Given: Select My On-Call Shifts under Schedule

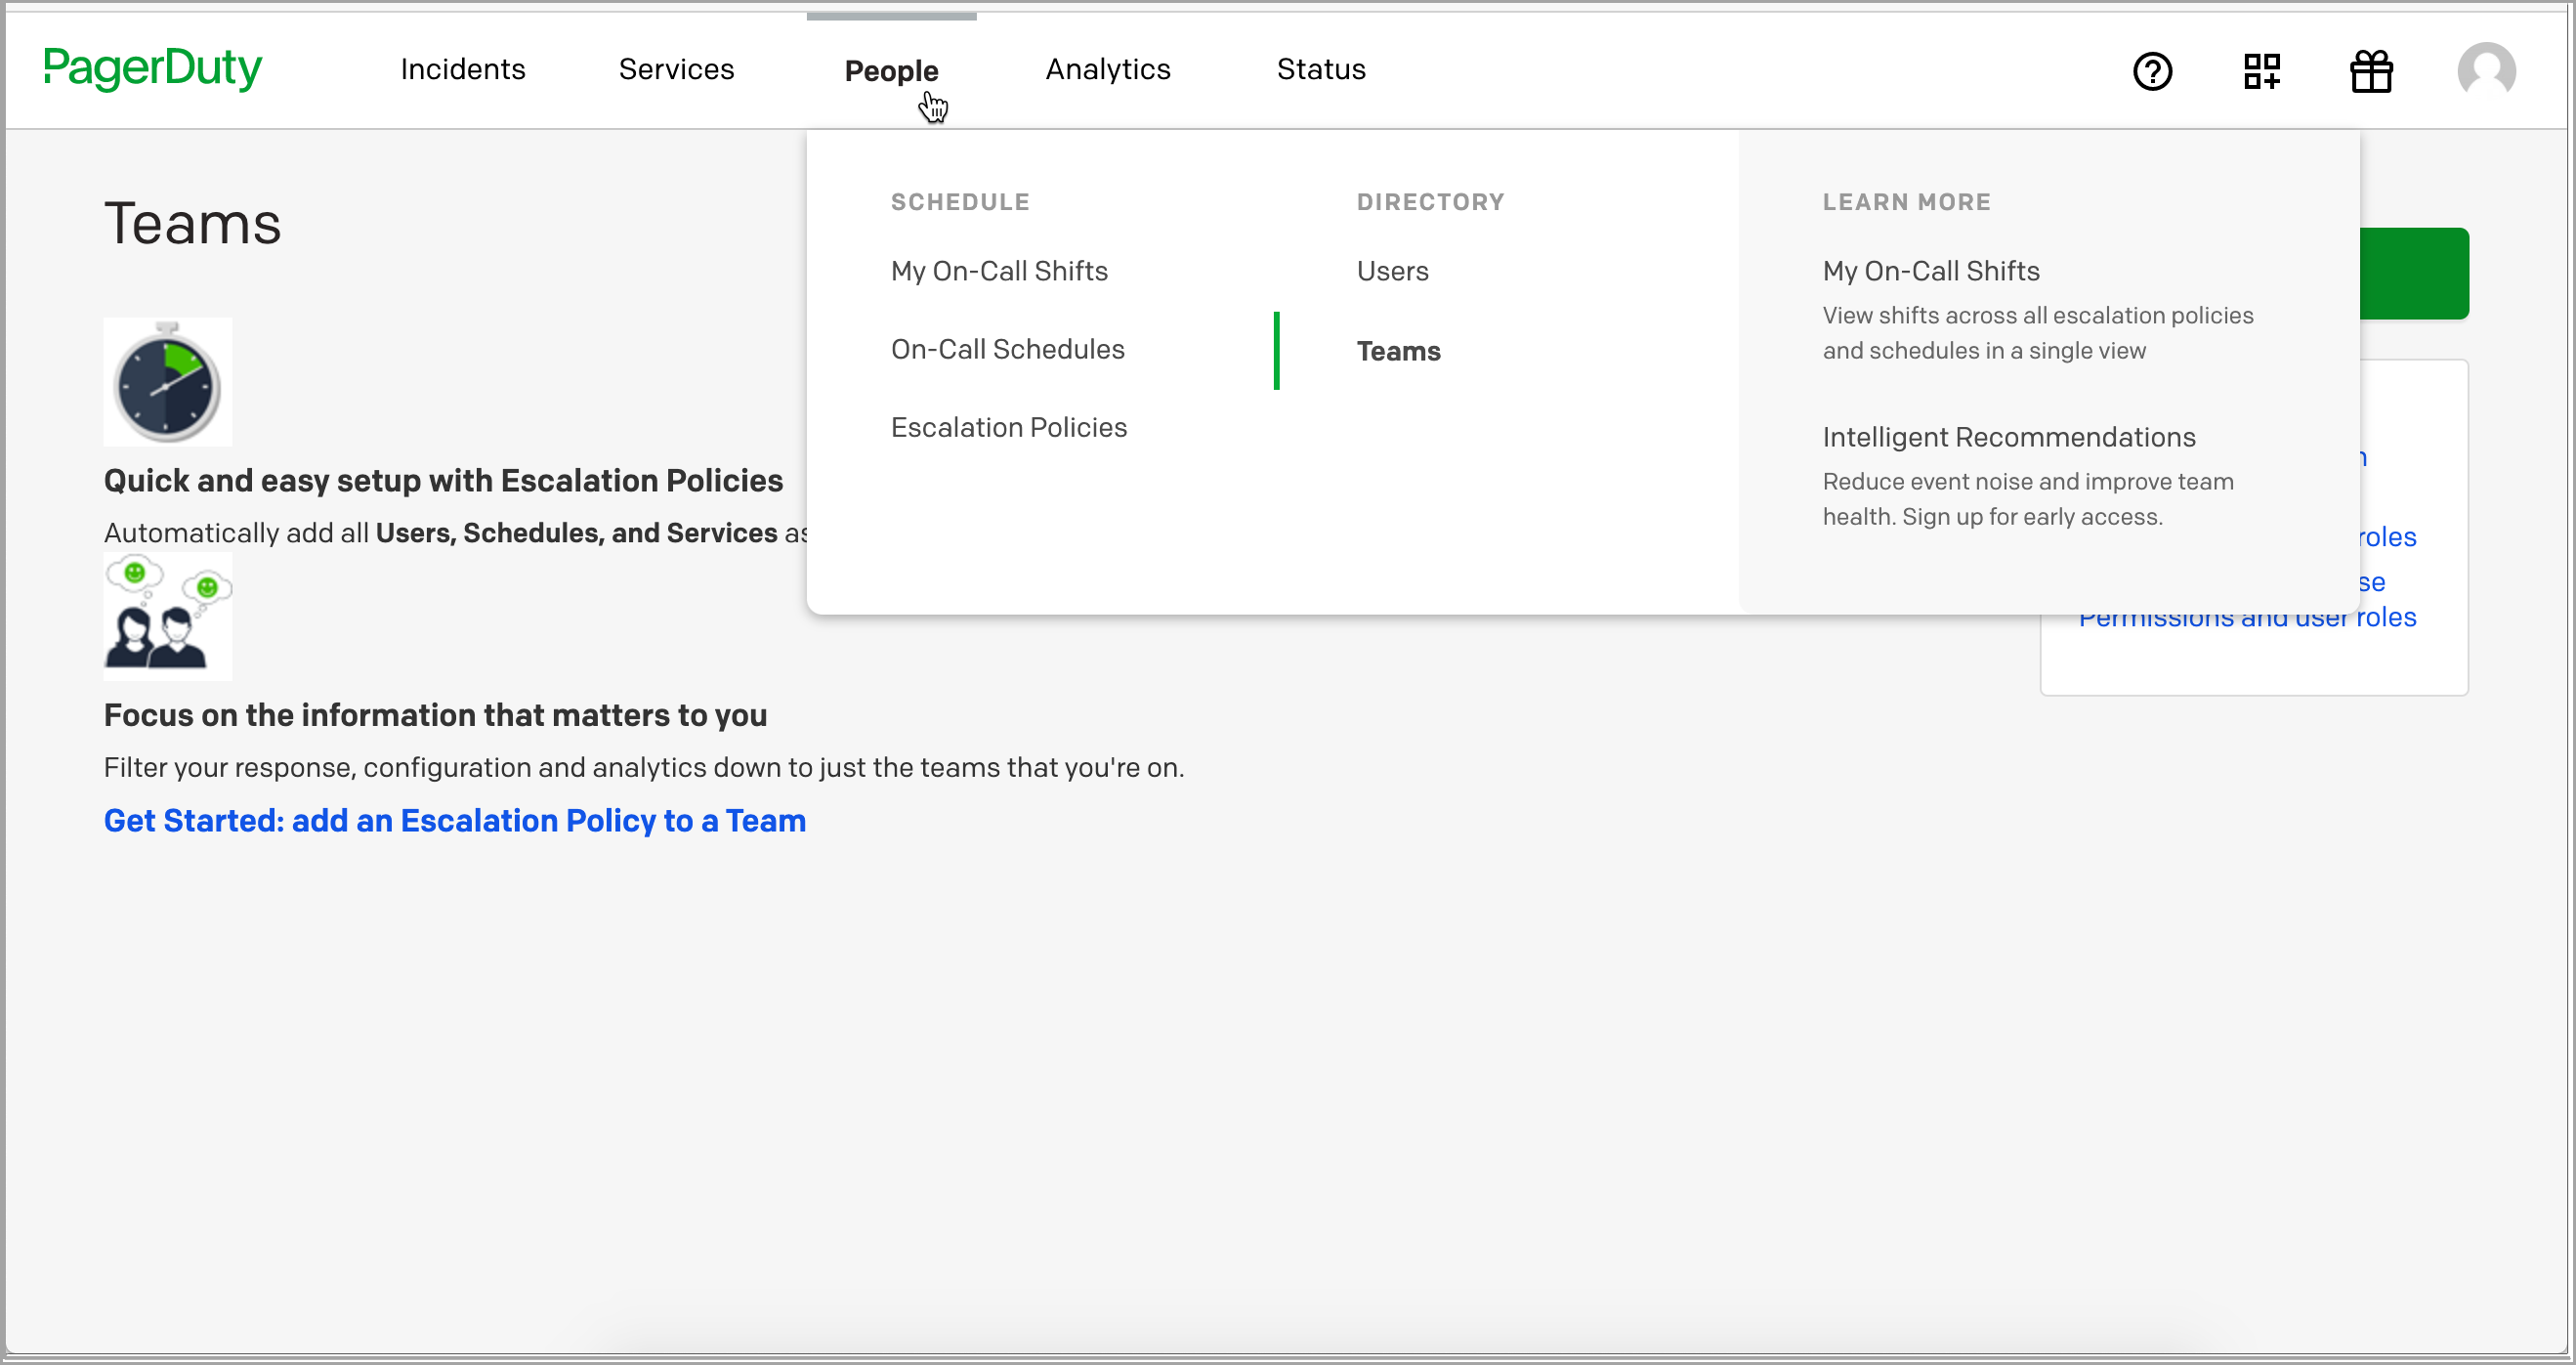Looking at the screenshot, I should coord(999,271).
